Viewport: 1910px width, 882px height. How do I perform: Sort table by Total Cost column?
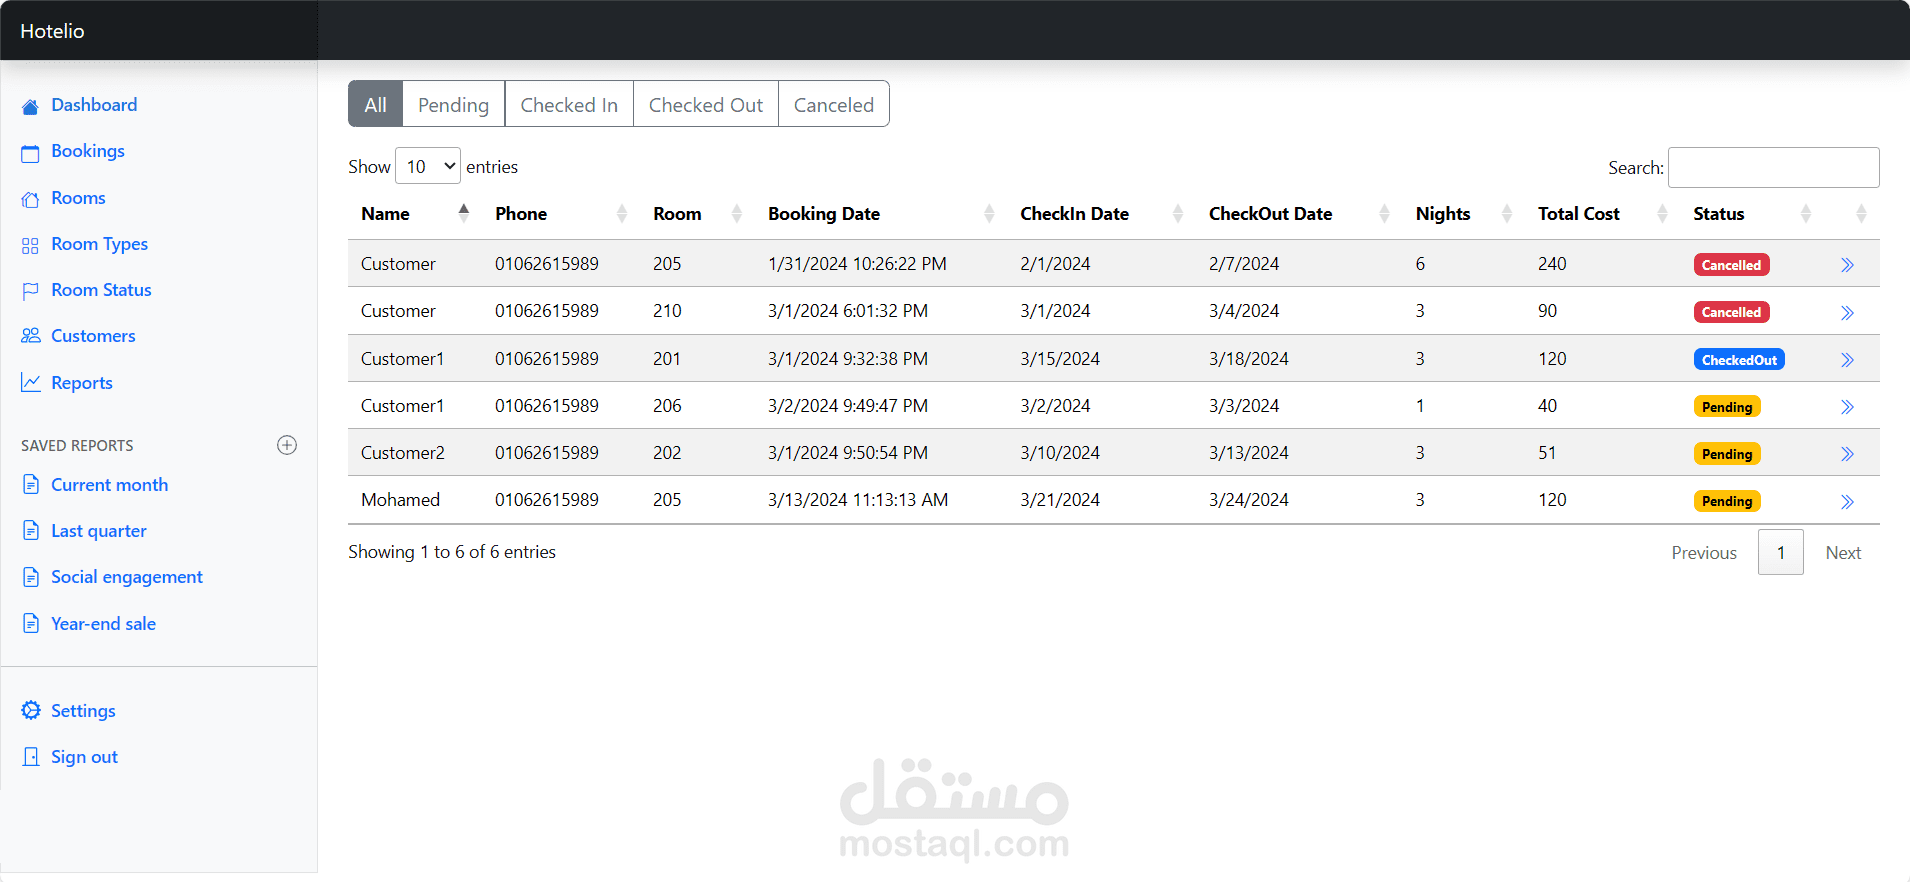tap(1603, 214)
